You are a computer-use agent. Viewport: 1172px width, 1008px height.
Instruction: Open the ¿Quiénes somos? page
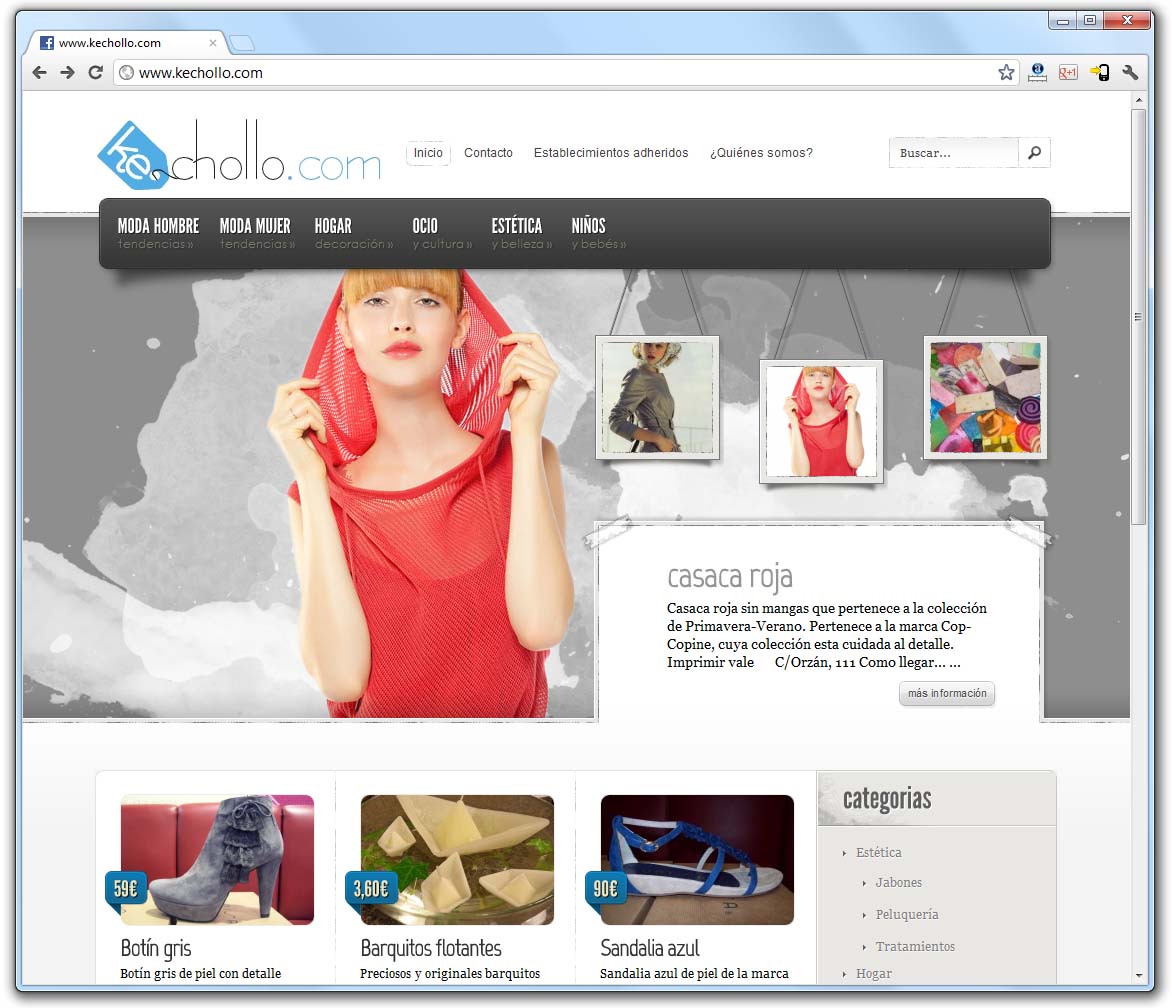click(761, 152)
